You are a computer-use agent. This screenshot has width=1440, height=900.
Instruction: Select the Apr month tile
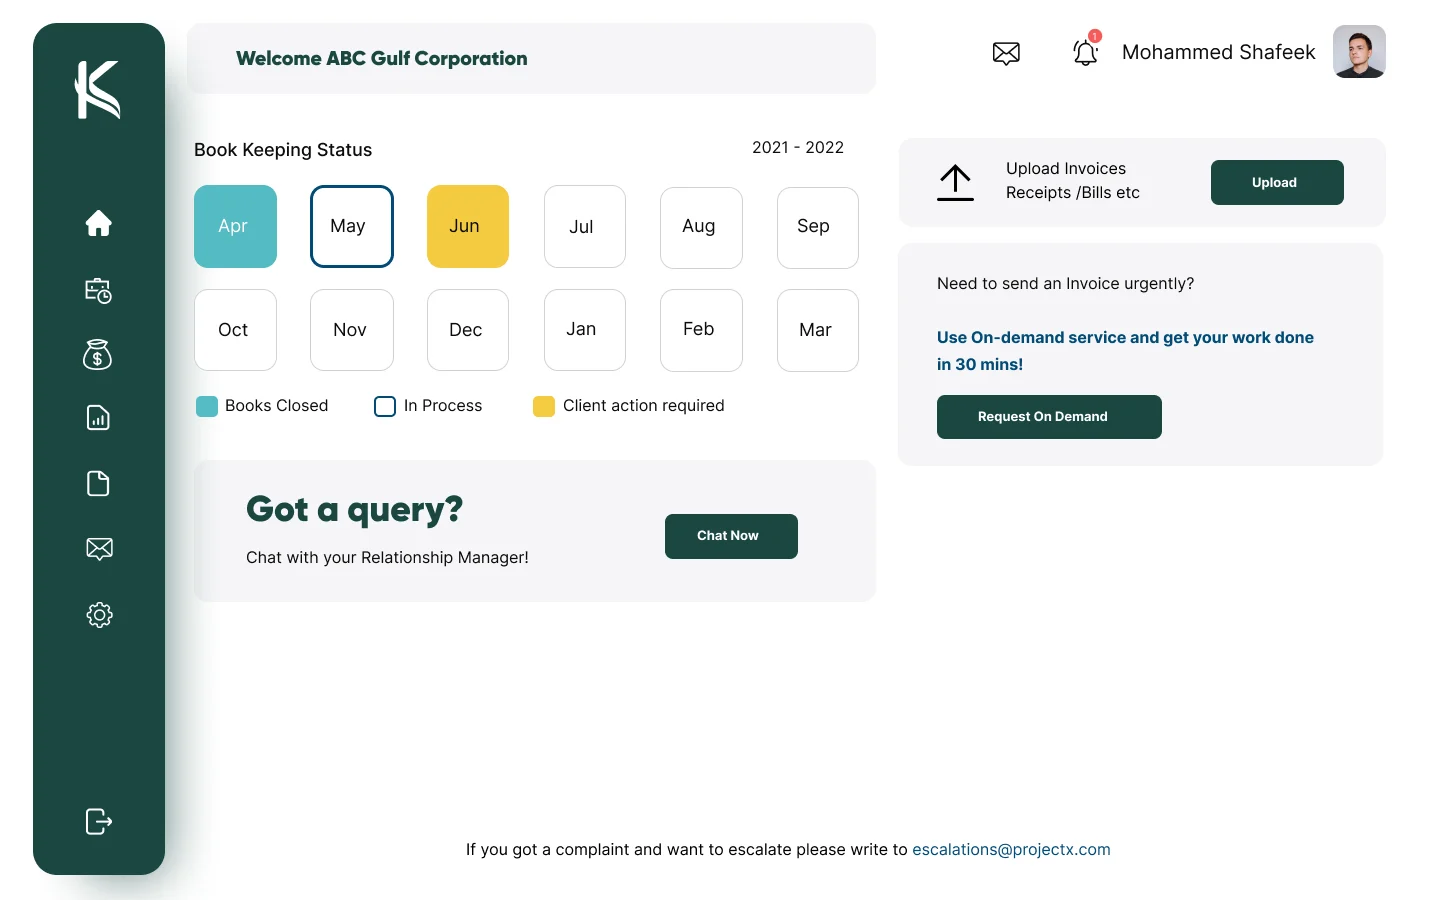[235, 226]
